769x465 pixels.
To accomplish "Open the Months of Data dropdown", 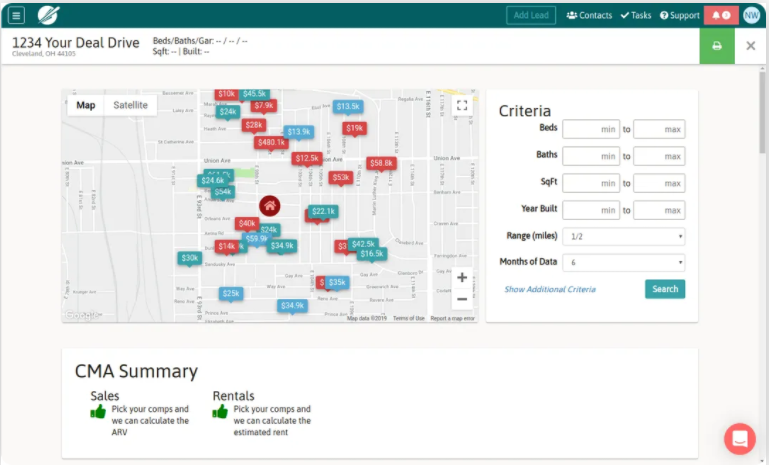I will pyautogui.click(x=624, y=262).
